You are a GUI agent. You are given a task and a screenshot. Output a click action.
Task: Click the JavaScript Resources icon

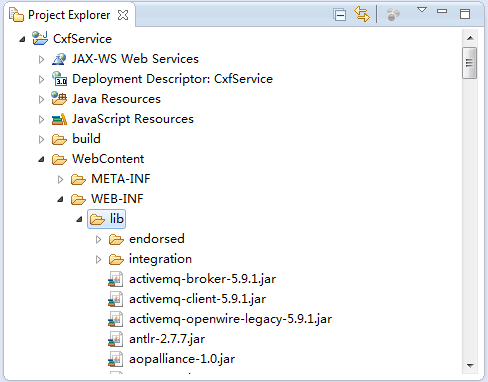(59, 119)
